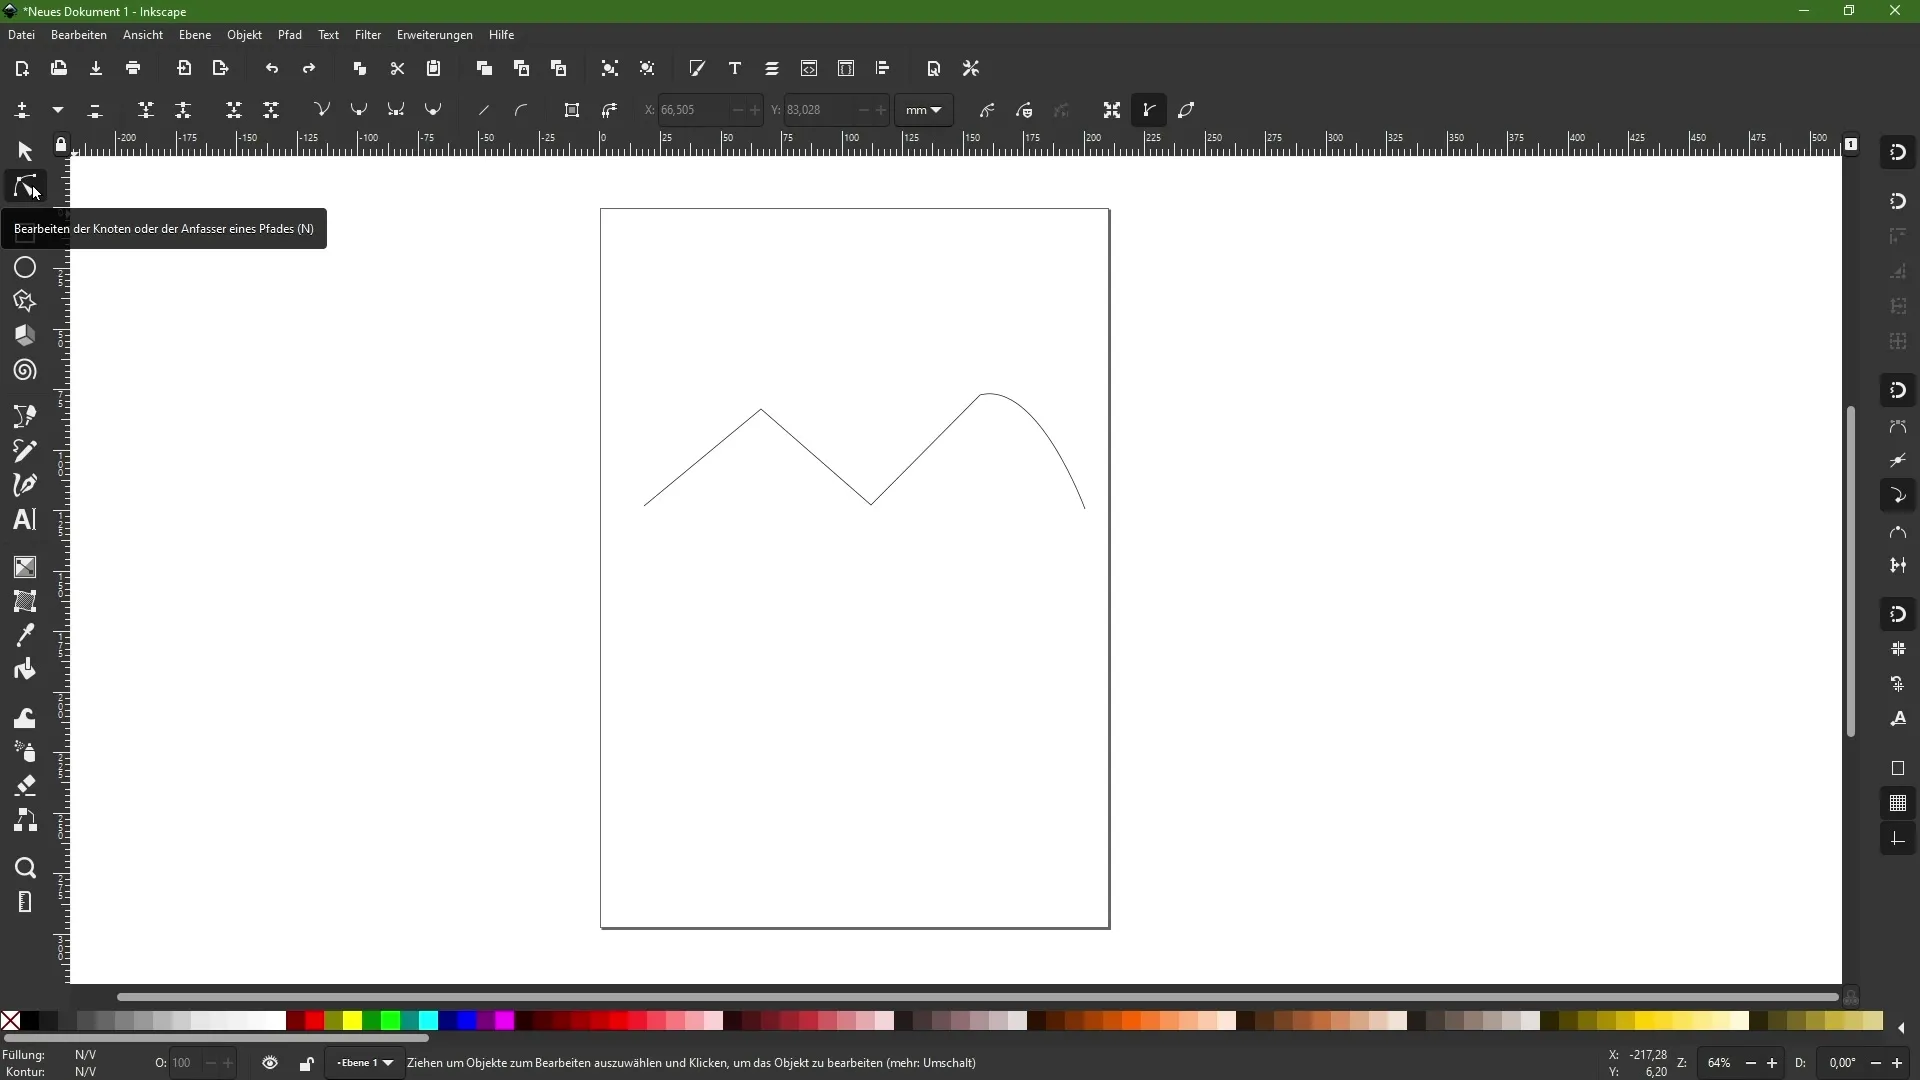
Task: Open the Ebene menu
Action: pyautogui.click(x=195, y=35)
